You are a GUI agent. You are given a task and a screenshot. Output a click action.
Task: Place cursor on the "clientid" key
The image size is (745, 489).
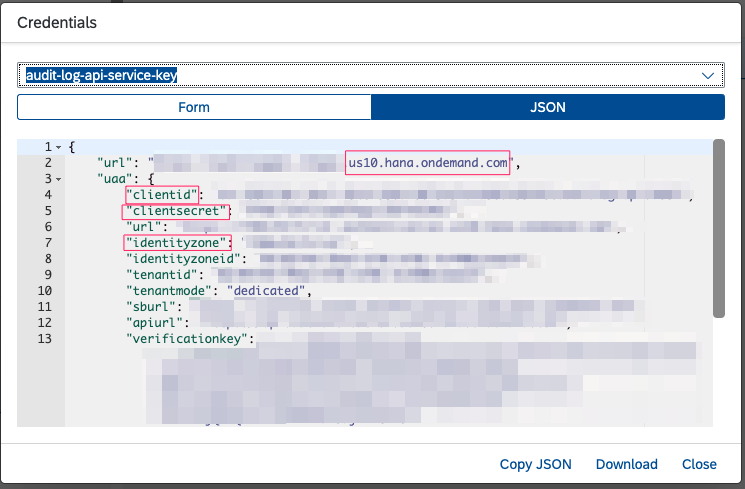[x=164, y=194]
